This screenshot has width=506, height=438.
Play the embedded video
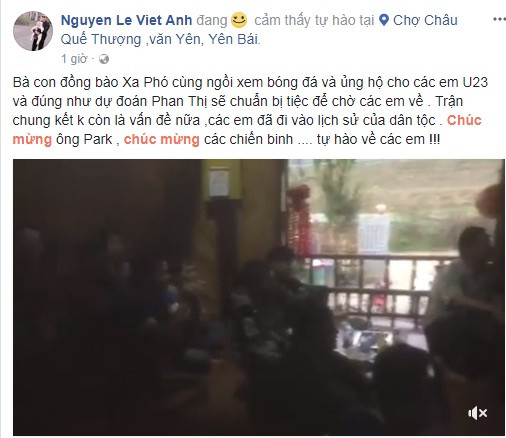259,297
